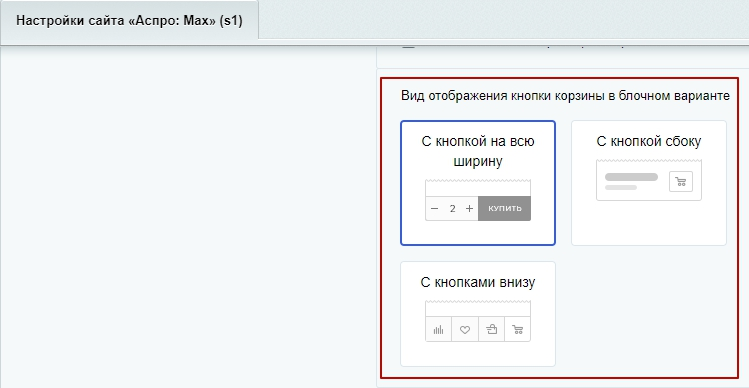
Task: Click the plus icon in the quantity preview
Action: (x=470, y=208)
